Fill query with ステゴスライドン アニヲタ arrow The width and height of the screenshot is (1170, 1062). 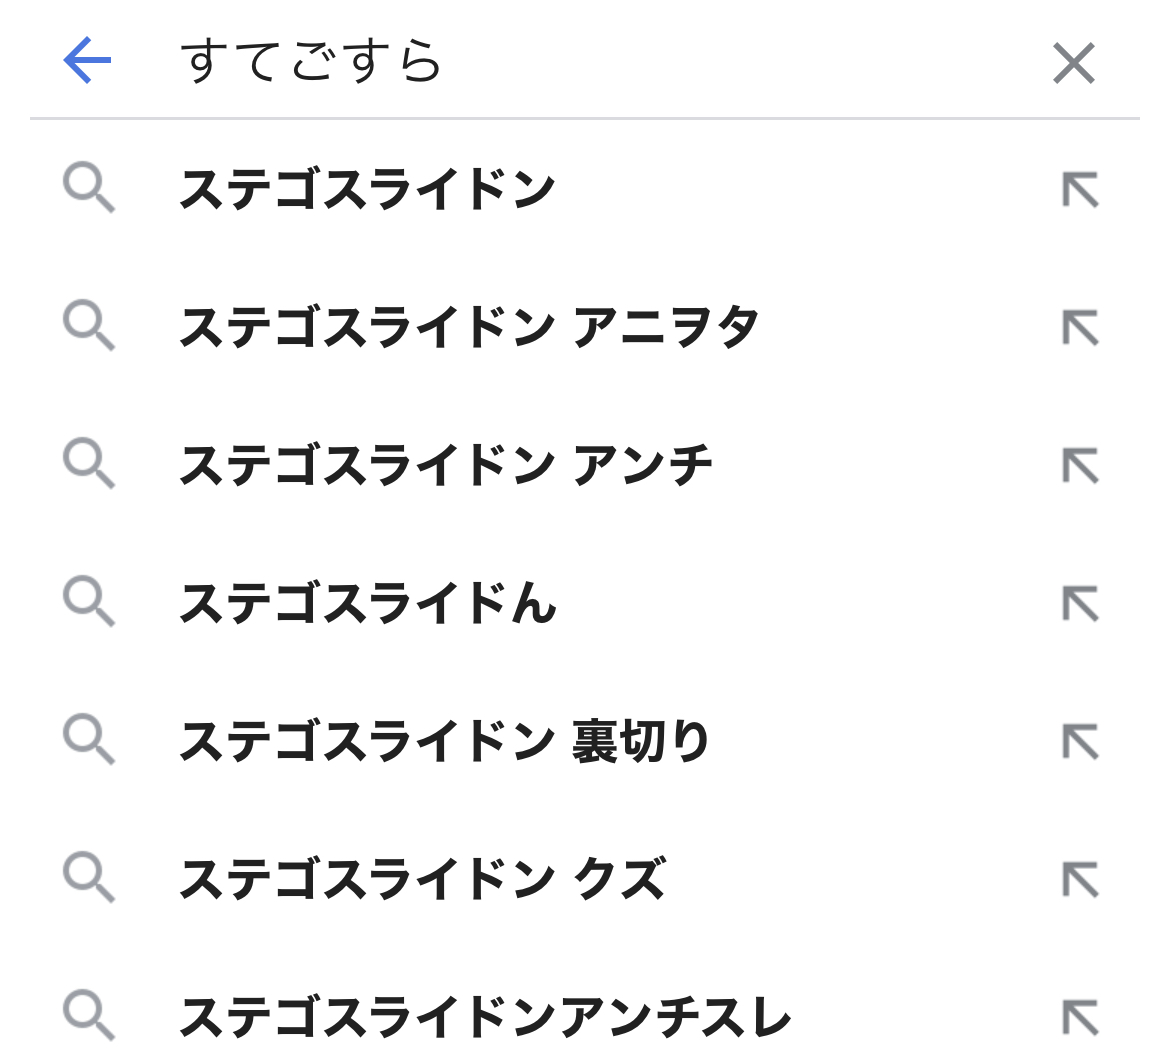(1080, 327)
